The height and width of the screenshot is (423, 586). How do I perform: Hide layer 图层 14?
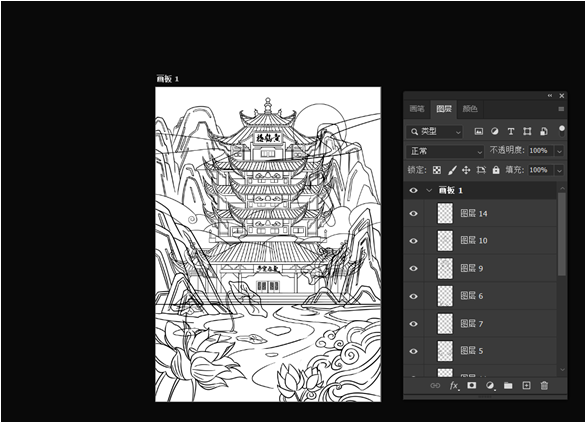tap(413, 213)
